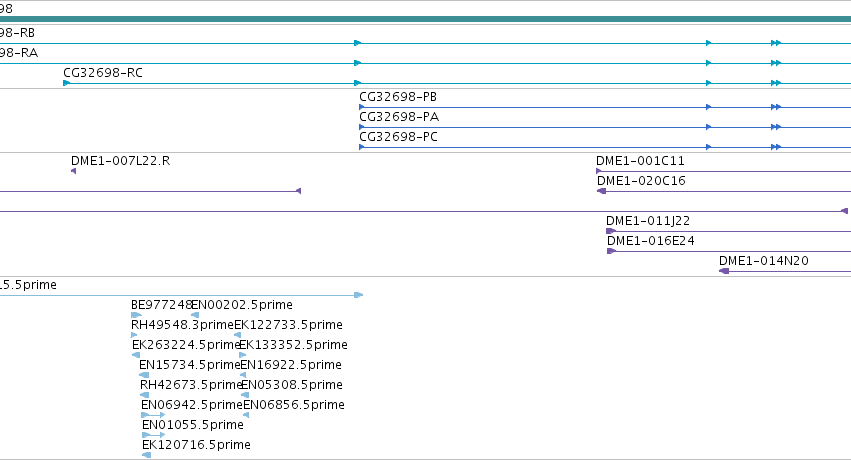
Task: Click the DME1-020C16 arrowhead glyph
Action: pyautogui.click(x=601, y=191)
